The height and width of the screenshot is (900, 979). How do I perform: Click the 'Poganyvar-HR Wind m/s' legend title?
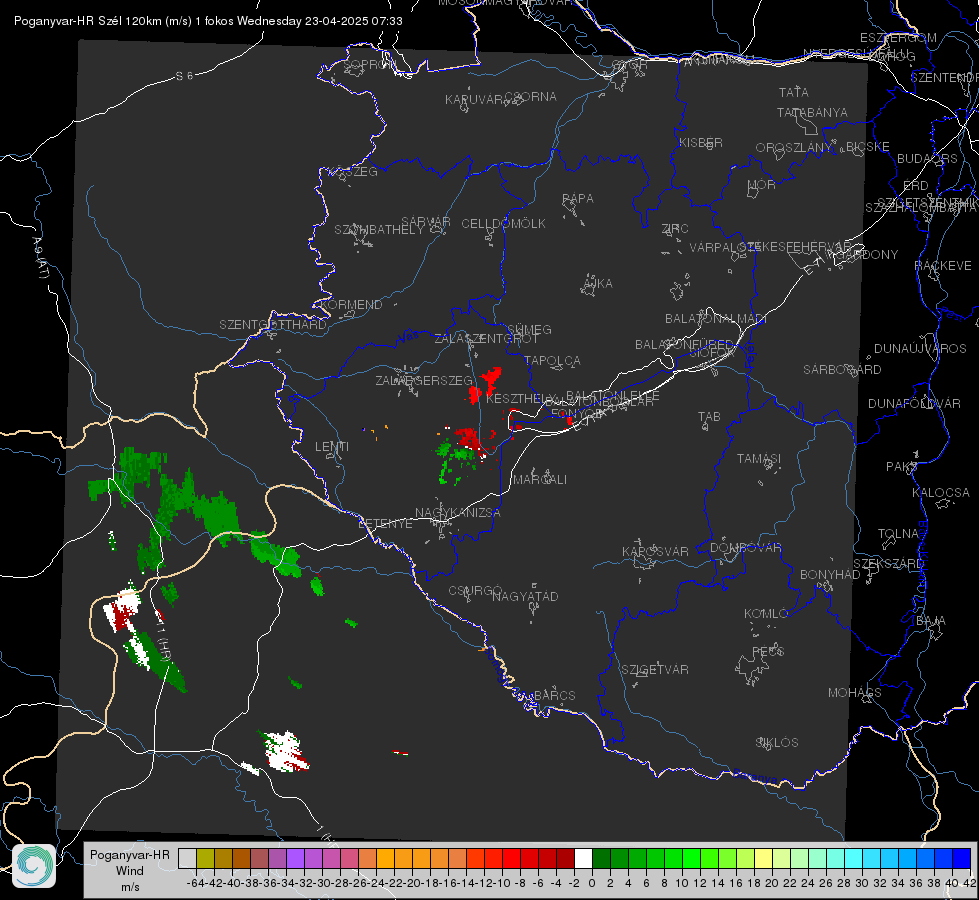130,870
